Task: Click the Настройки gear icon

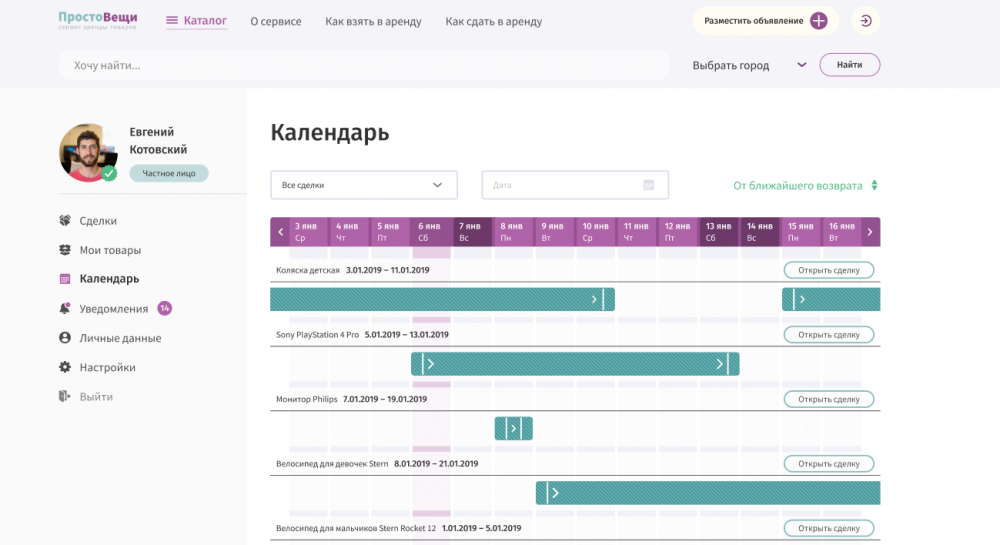Action: [65, 367]
